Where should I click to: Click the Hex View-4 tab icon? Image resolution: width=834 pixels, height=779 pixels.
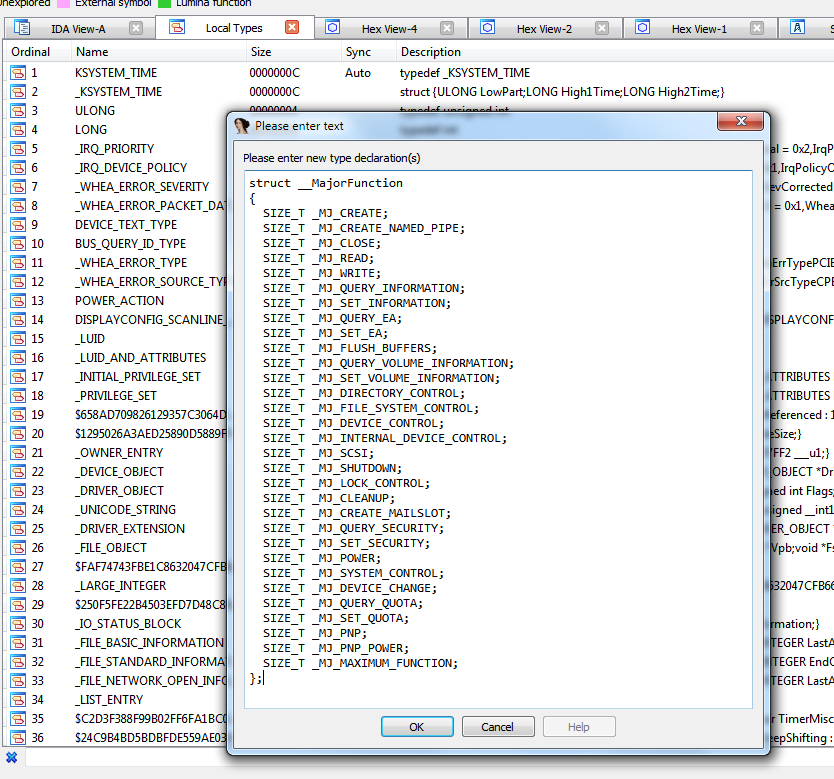332,29
